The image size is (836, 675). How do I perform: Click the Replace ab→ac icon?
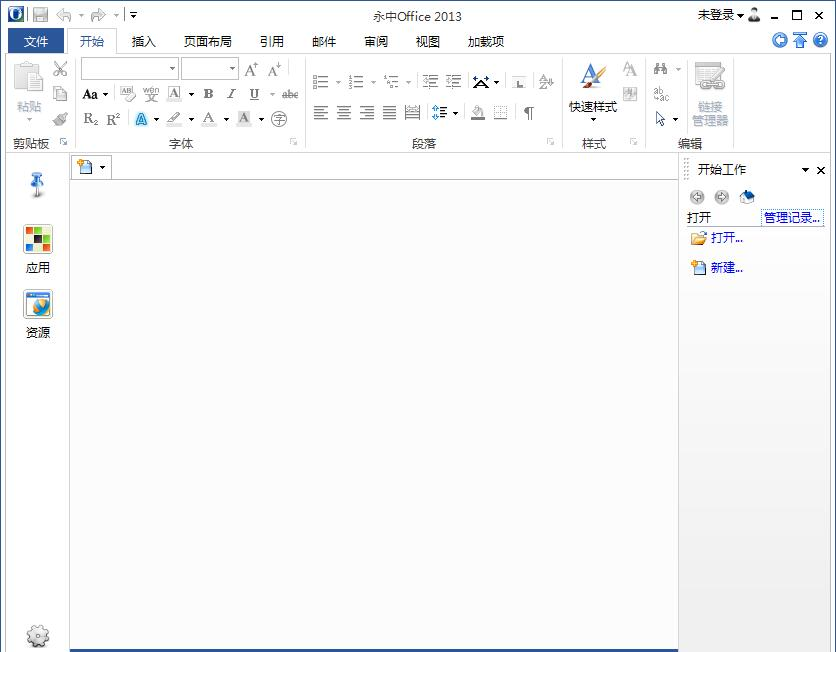(x=661, y=94)
